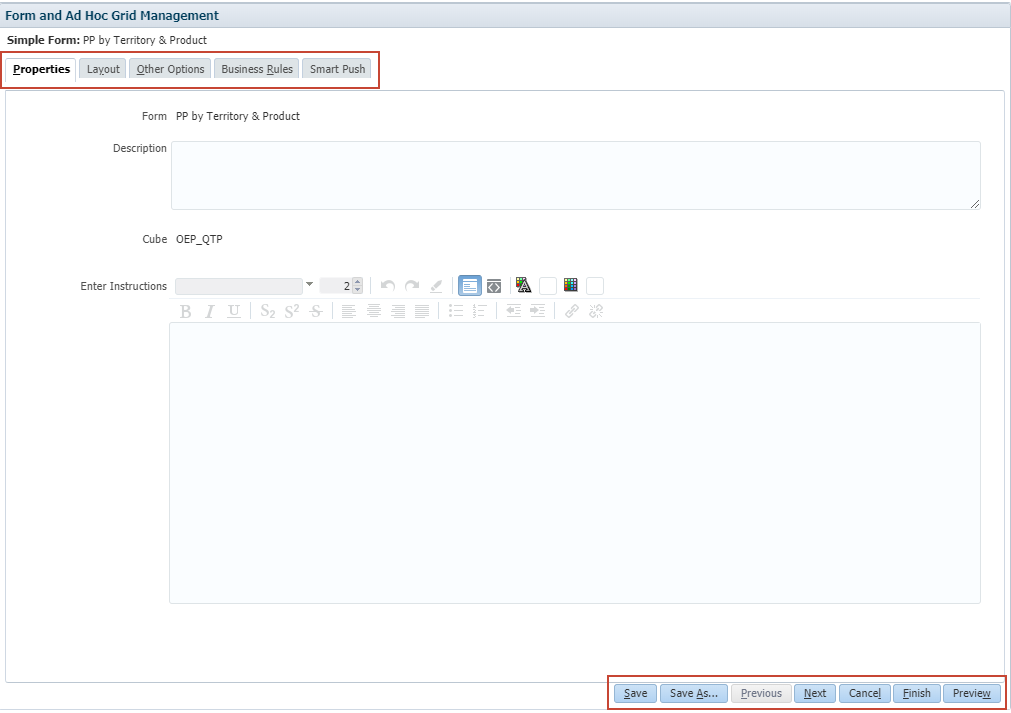Click the Finish button
Viewport: 1011px width, 713px height.
point(917,693)
